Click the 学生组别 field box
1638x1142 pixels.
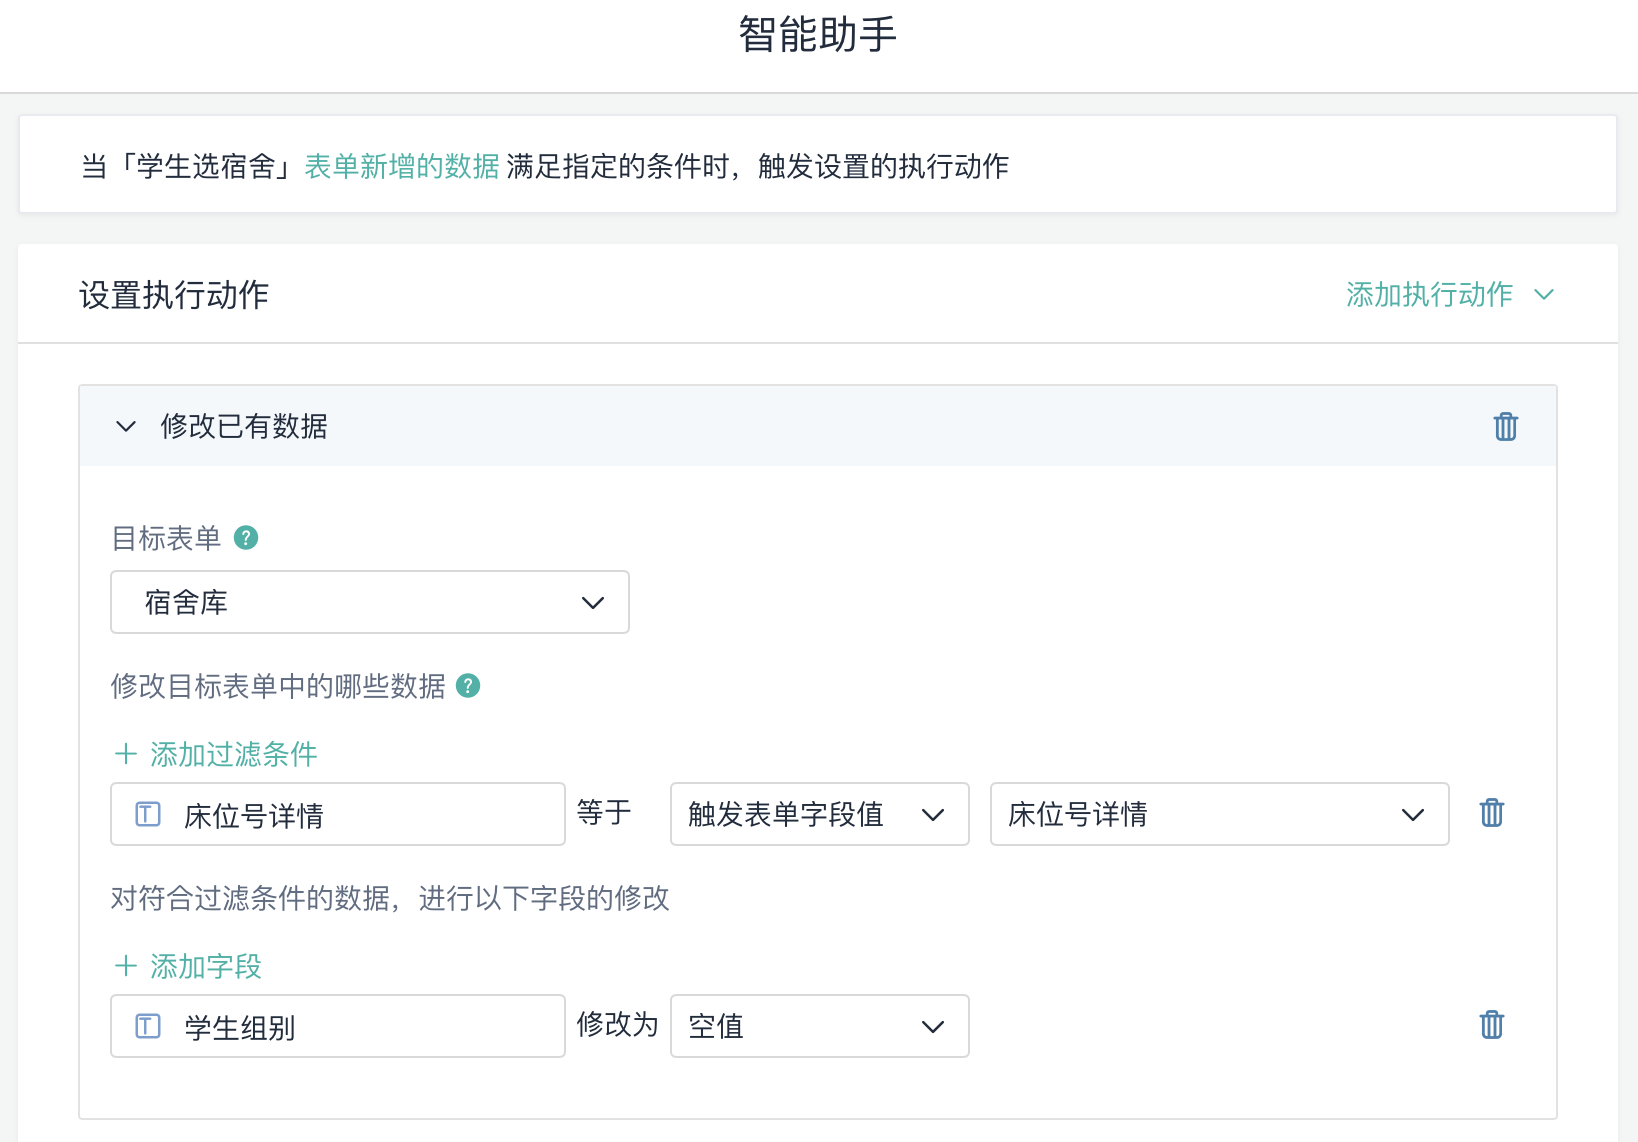coord(338,1026)
